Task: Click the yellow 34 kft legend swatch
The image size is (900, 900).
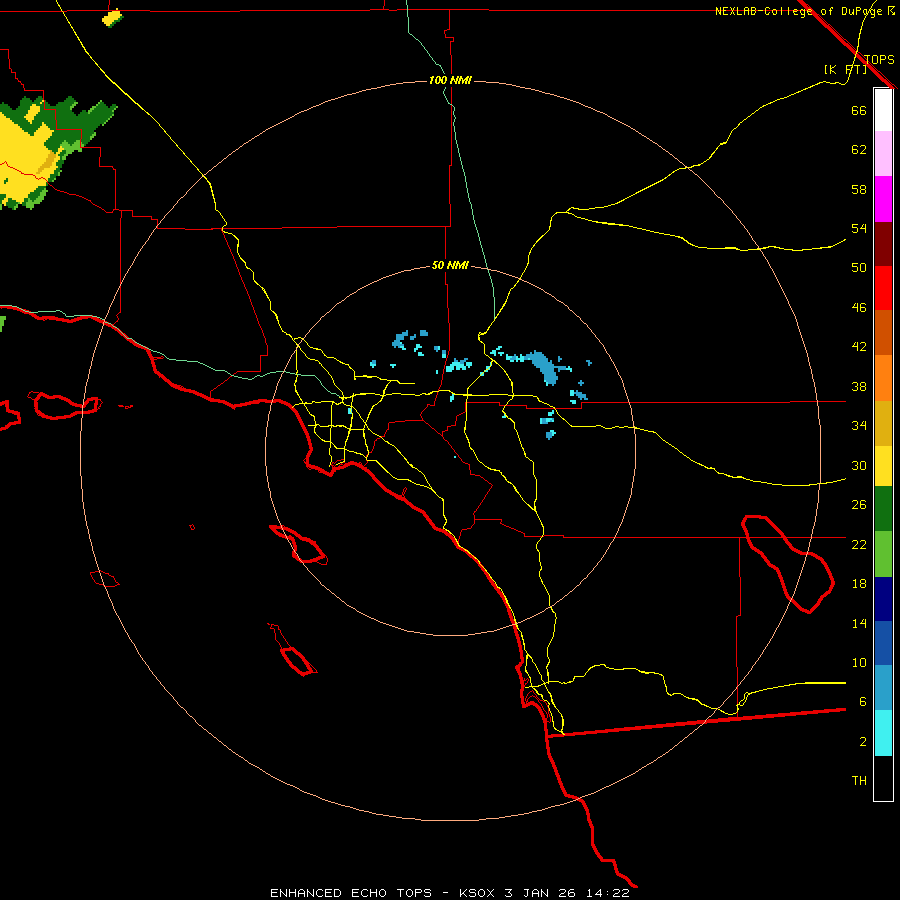Action: 883,466
